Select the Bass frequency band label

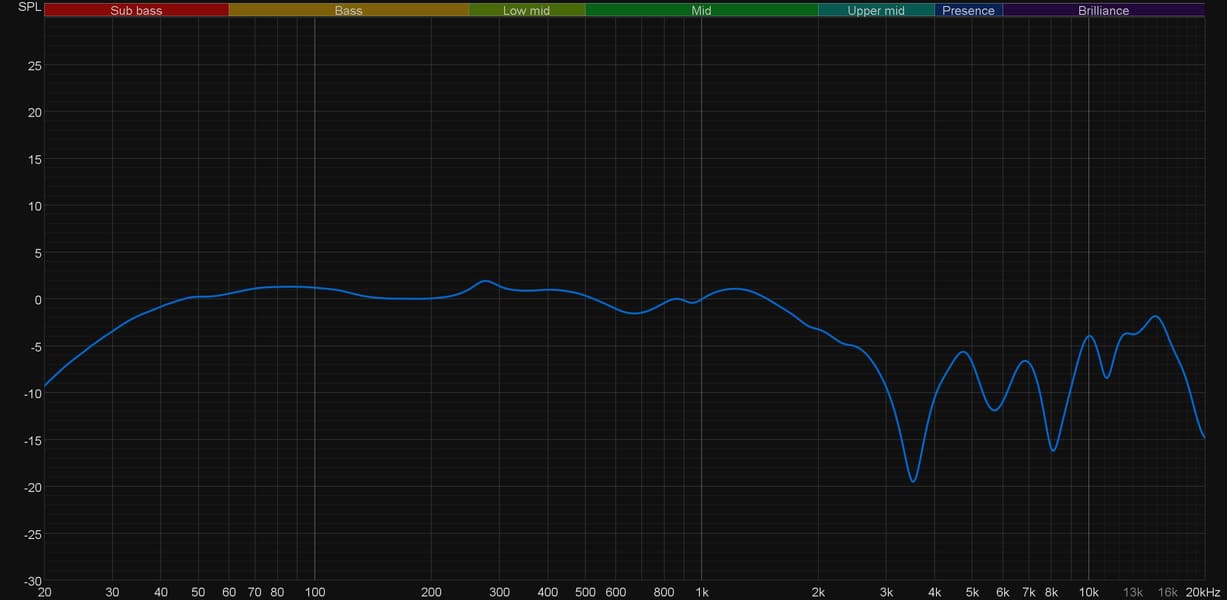coord(349,10)
